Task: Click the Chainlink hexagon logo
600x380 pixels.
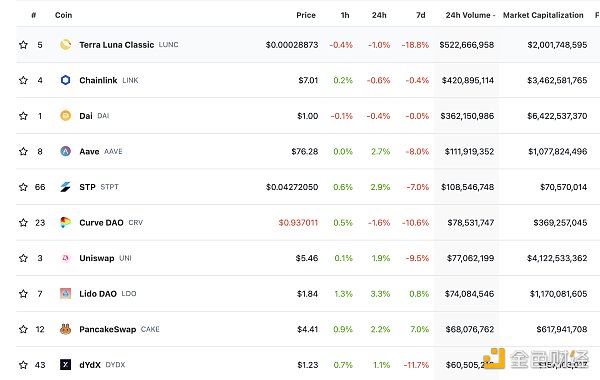Action: (65, 80)
